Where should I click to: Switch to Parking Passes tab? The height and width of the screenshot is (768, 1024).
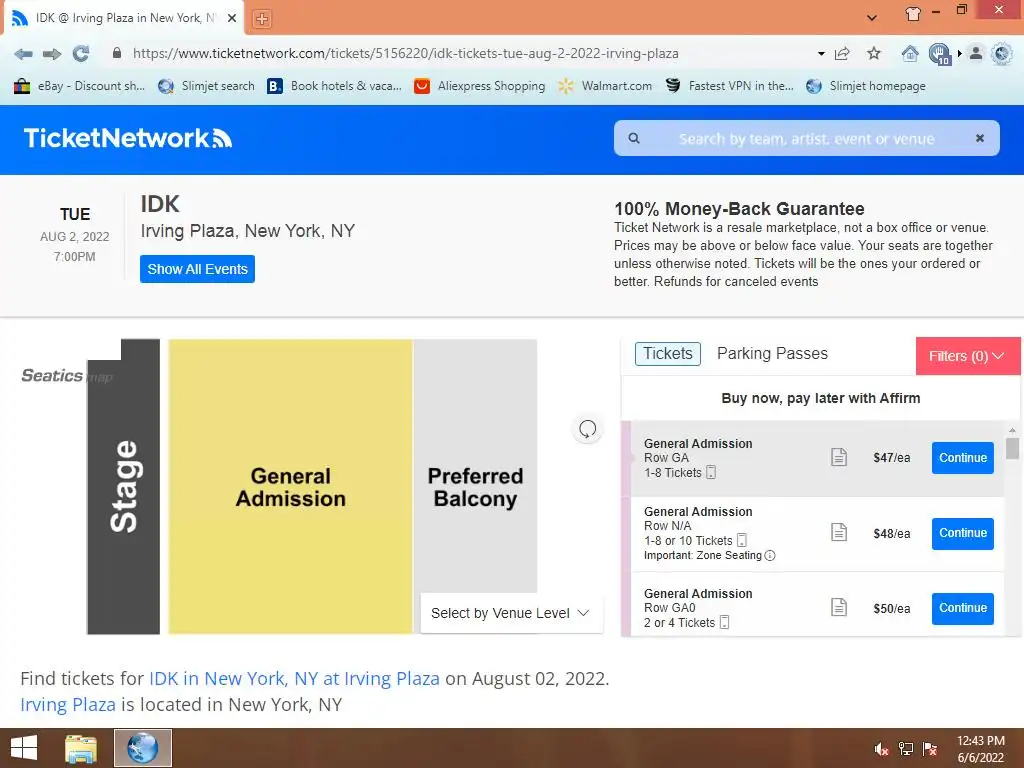coord(772,353)
